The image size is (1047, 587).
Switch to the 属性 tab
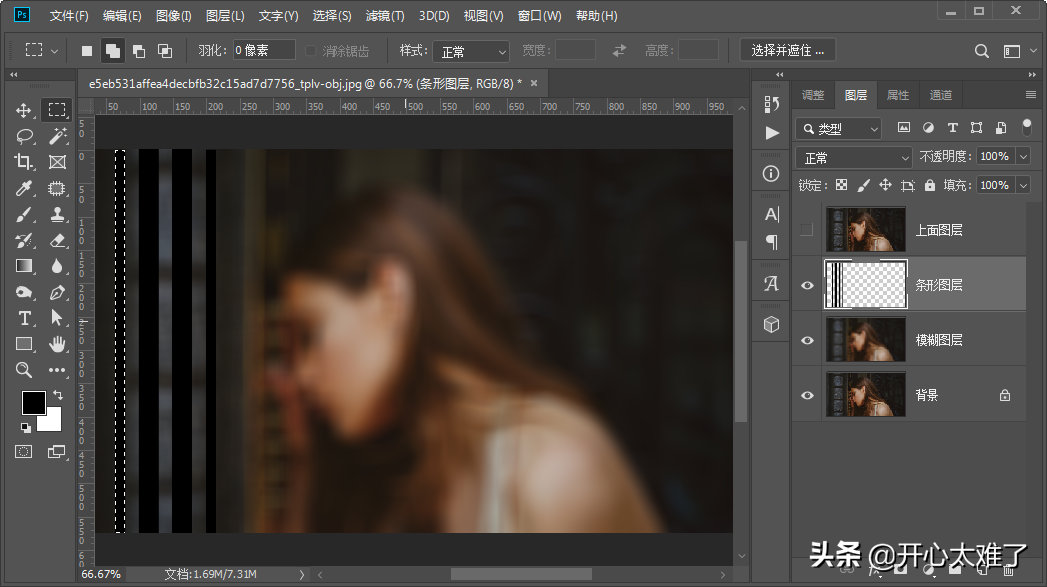pyautogui.click(x=898, y=95)
